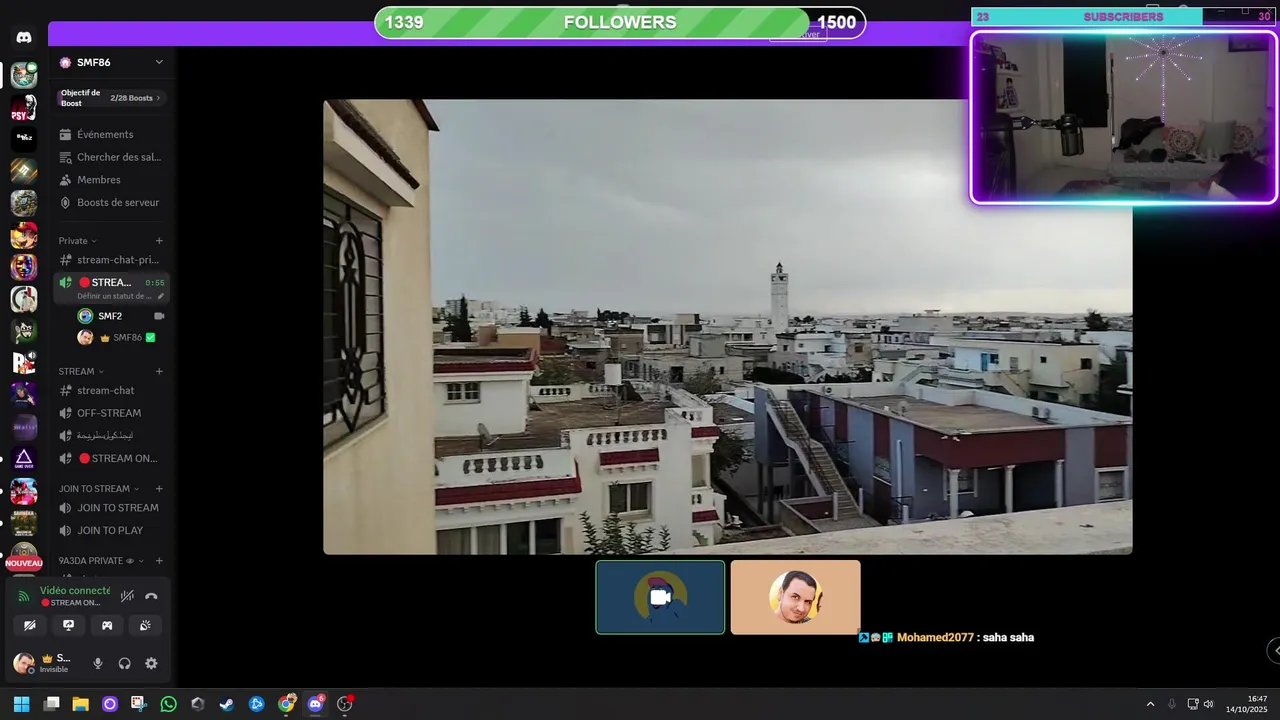Image resolution: width=1280 pixels, height=720 pixels.
Task: Open WhatsApp from the taskbar
Action: 168,704
